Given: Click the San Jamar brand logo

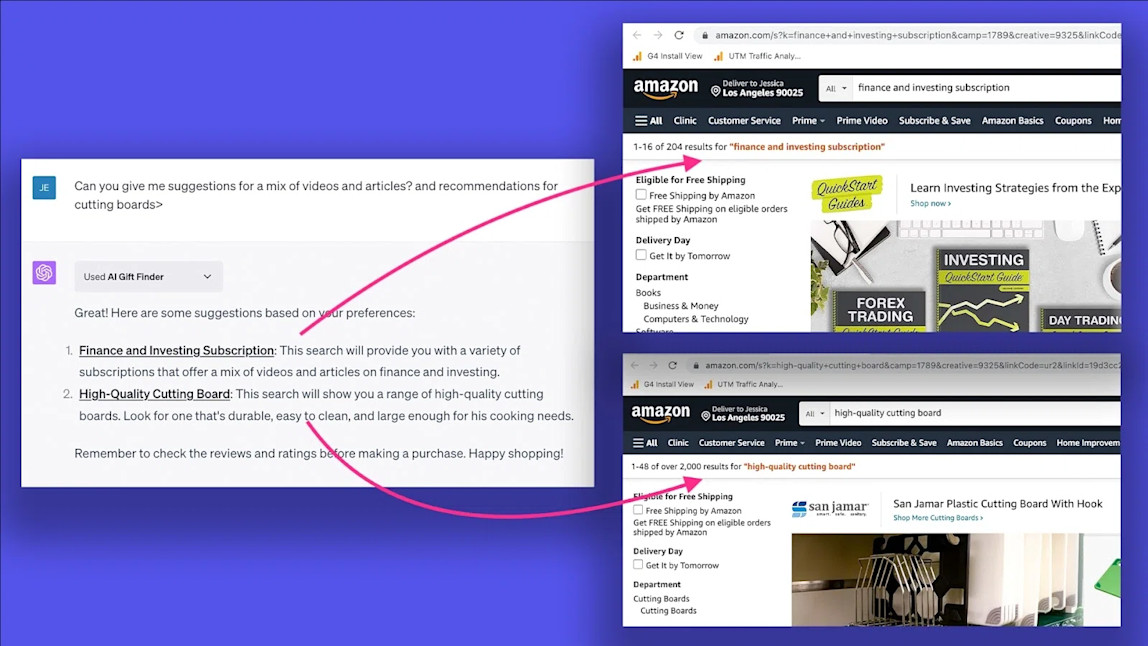Looking at the screenshot, I should (x=830, y=508).
